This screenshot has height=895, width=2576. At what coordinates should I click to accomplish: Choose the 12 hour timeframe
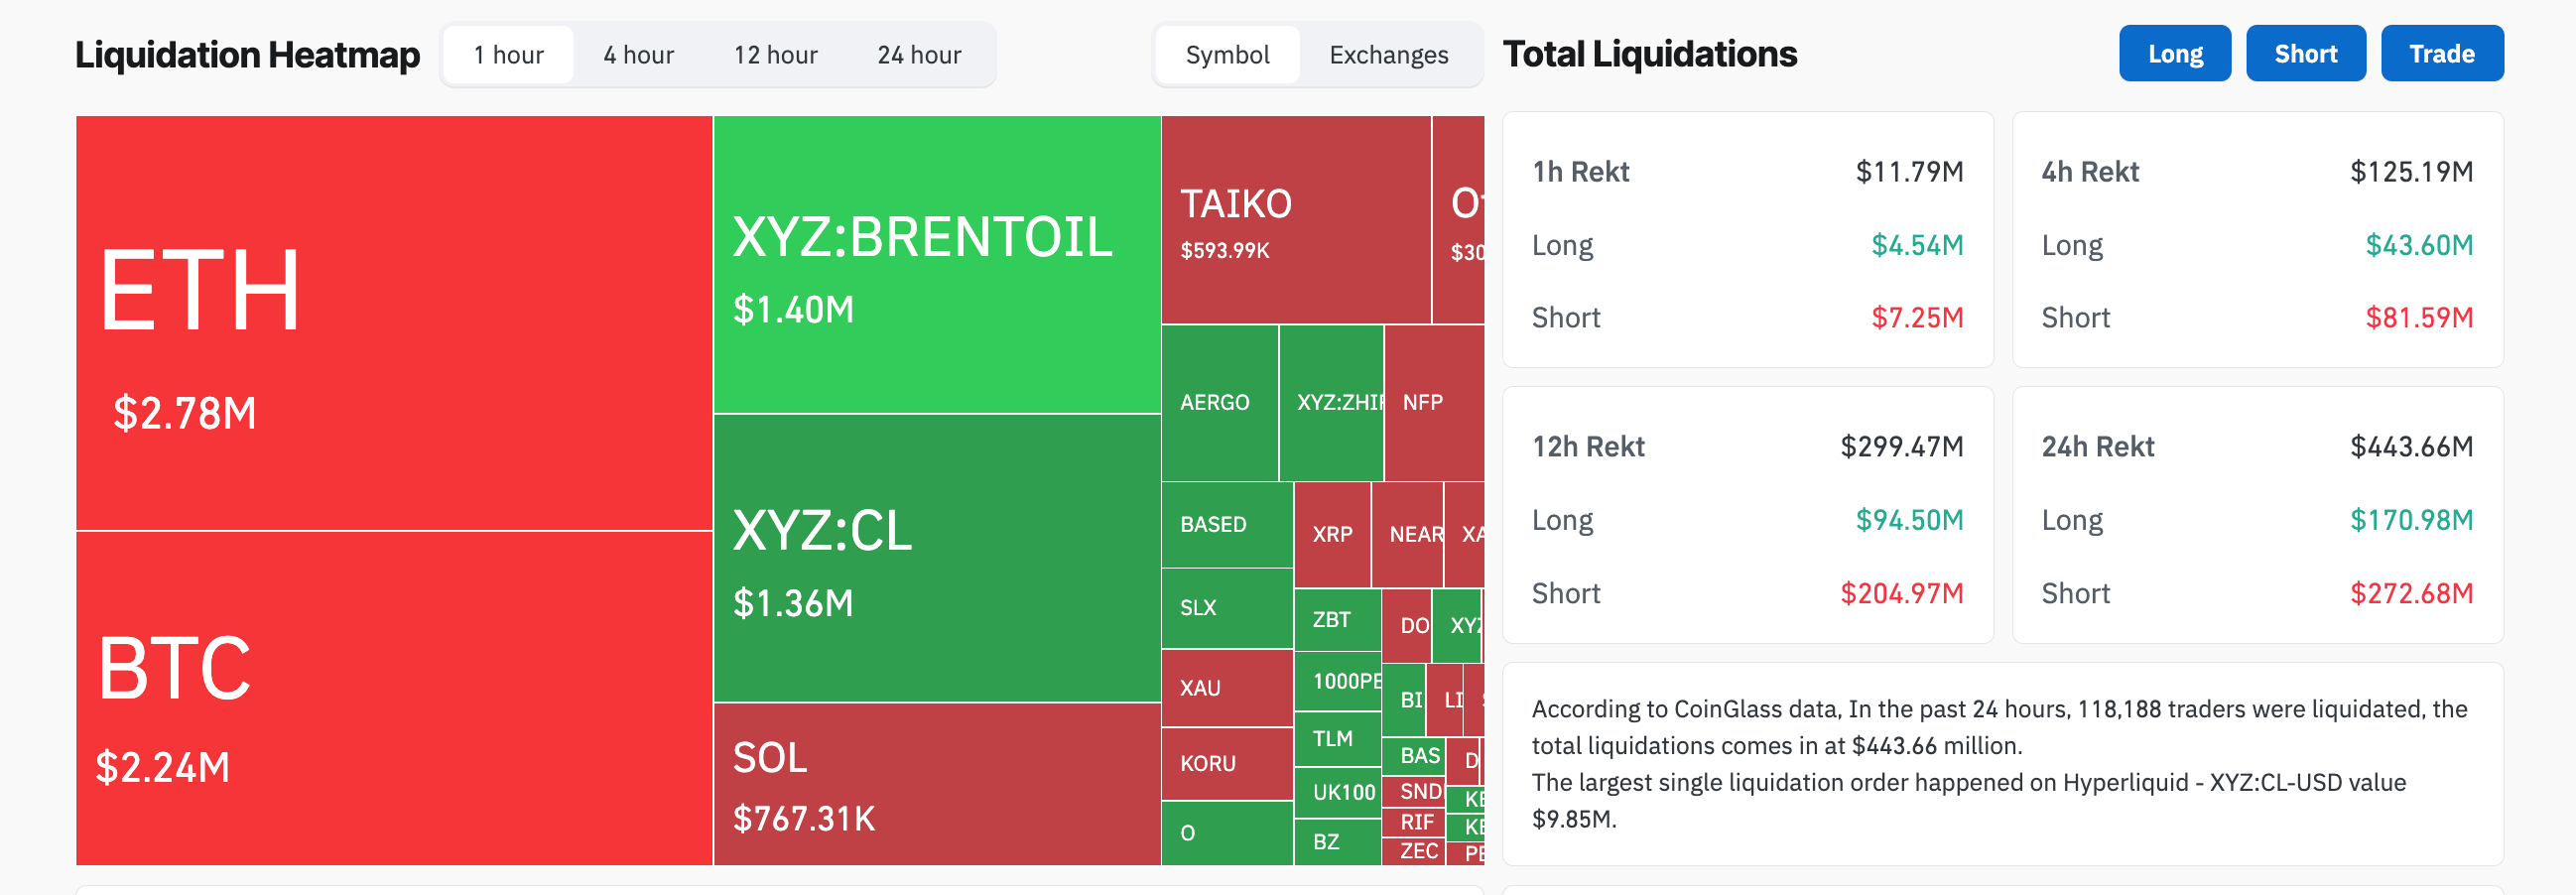[775, 55]
